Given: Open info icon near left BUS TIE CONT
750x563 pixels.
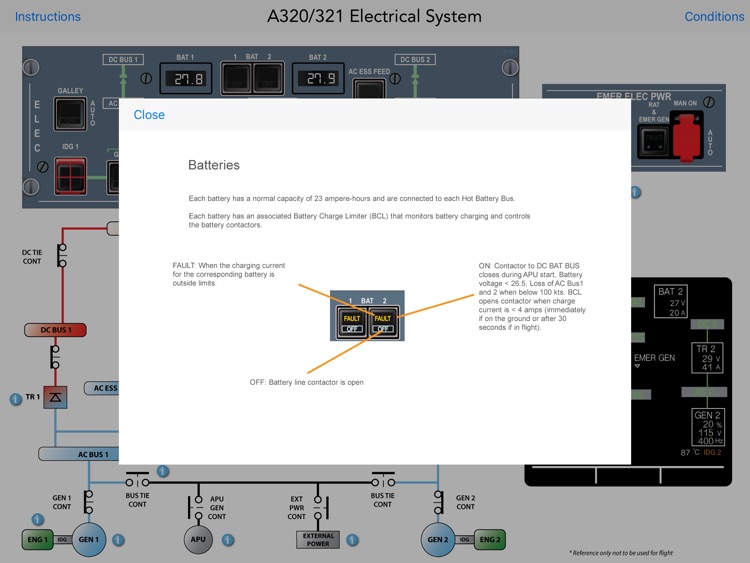Looking at the screenshot, I should coord(163,471).
